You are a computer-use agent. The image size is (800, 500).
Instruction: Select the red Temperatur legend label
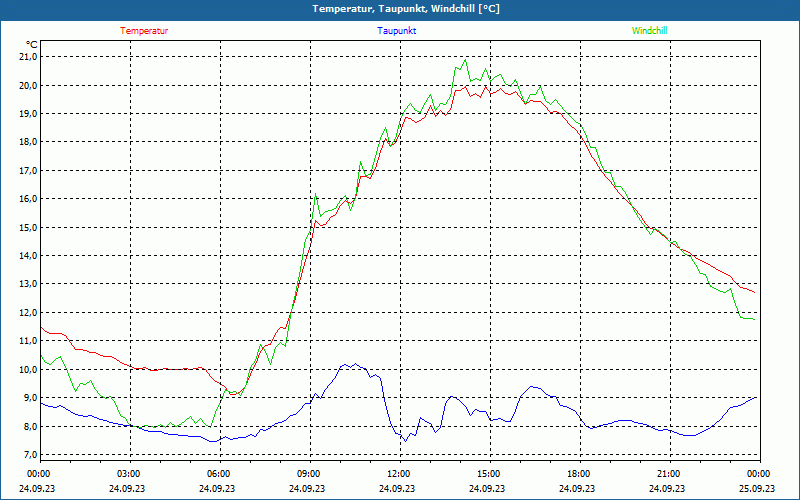144,31
